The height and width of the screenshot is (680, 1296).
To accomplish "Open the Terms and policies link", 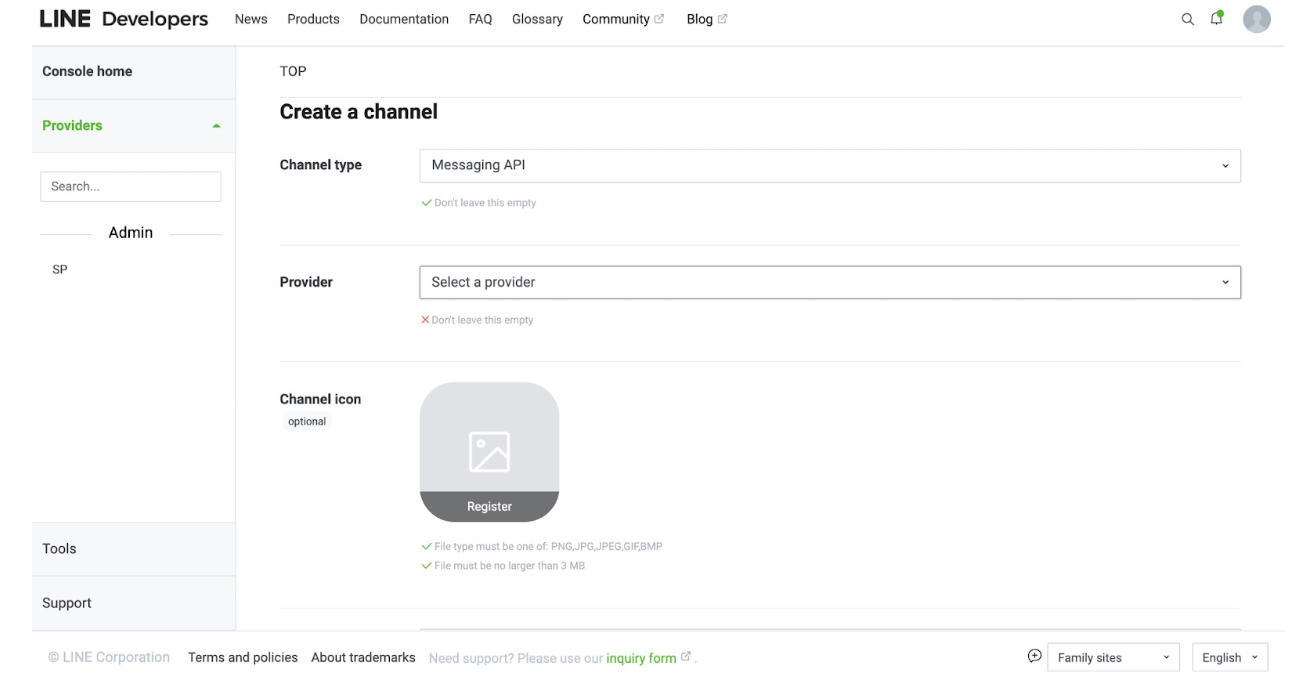I will [243, 657].
